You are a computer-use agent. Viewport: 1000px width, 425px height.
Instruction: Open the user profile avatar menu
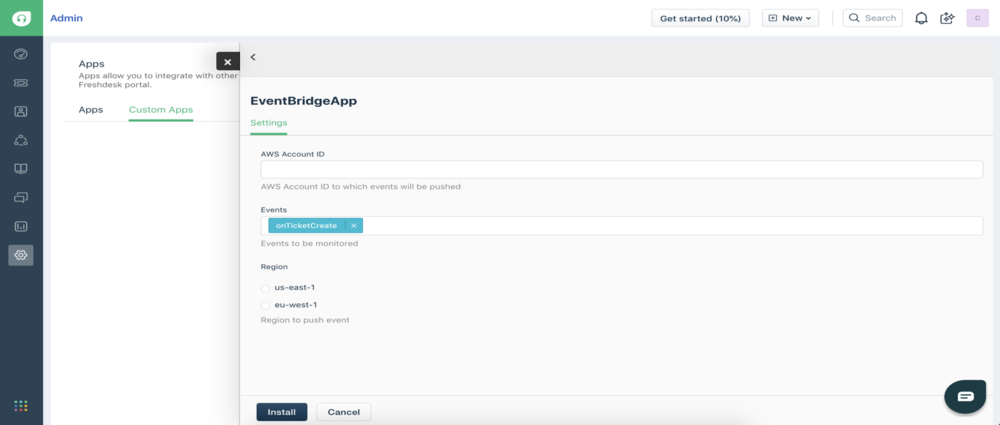[x=977, y=18]
